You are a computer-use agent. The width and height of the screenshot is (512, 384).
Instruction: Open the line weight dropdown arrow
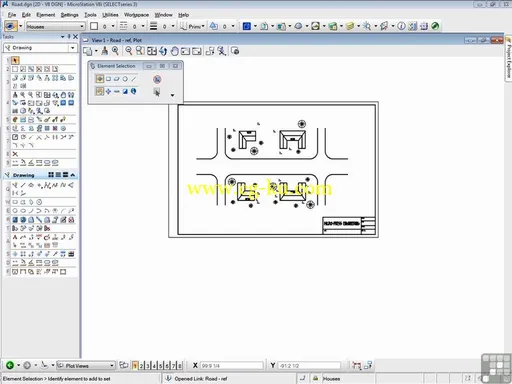point(173,26)
